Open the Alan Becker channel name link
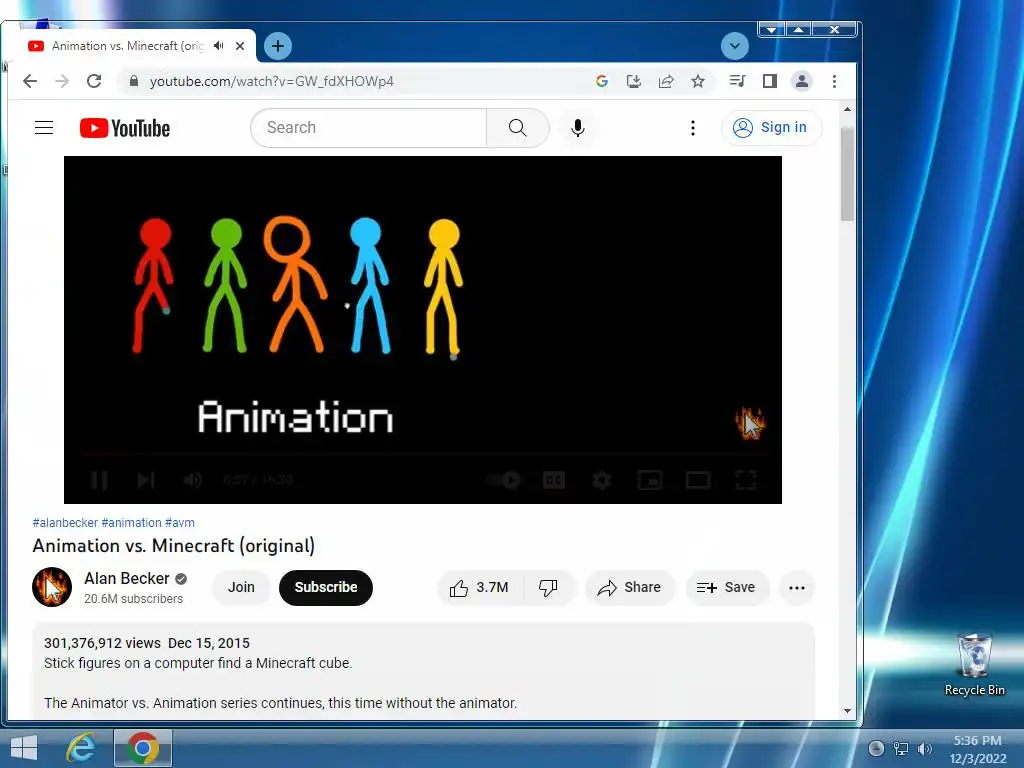 coord(127,579)
